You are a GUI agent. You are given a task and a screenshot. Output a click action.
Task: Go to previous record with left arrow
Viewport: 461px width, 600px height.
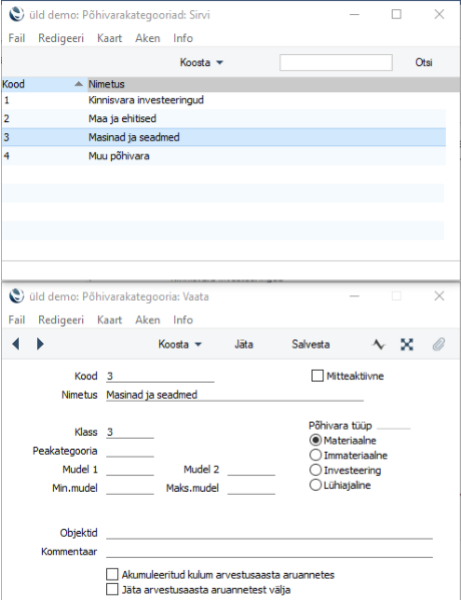click(16, 344)
